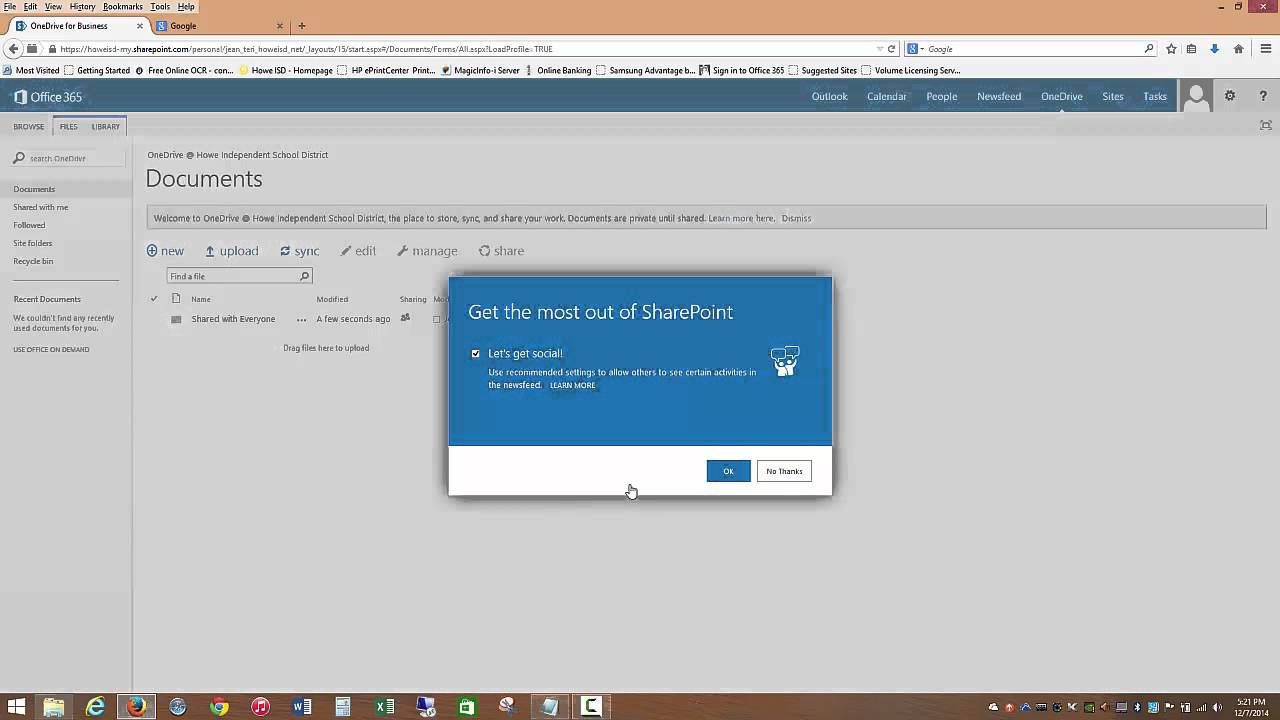
Task: Launch Google Chrome from taskbar
Action: 219,707
